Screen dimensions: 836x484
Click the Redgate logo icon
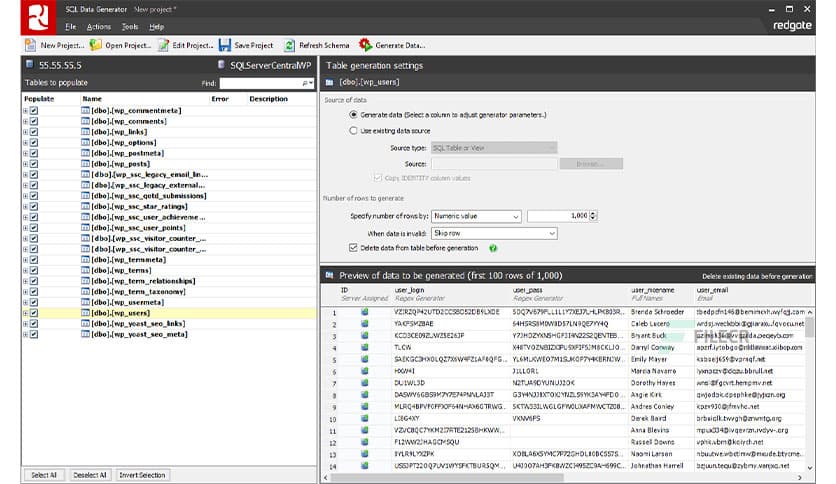(x=38, y=17)
